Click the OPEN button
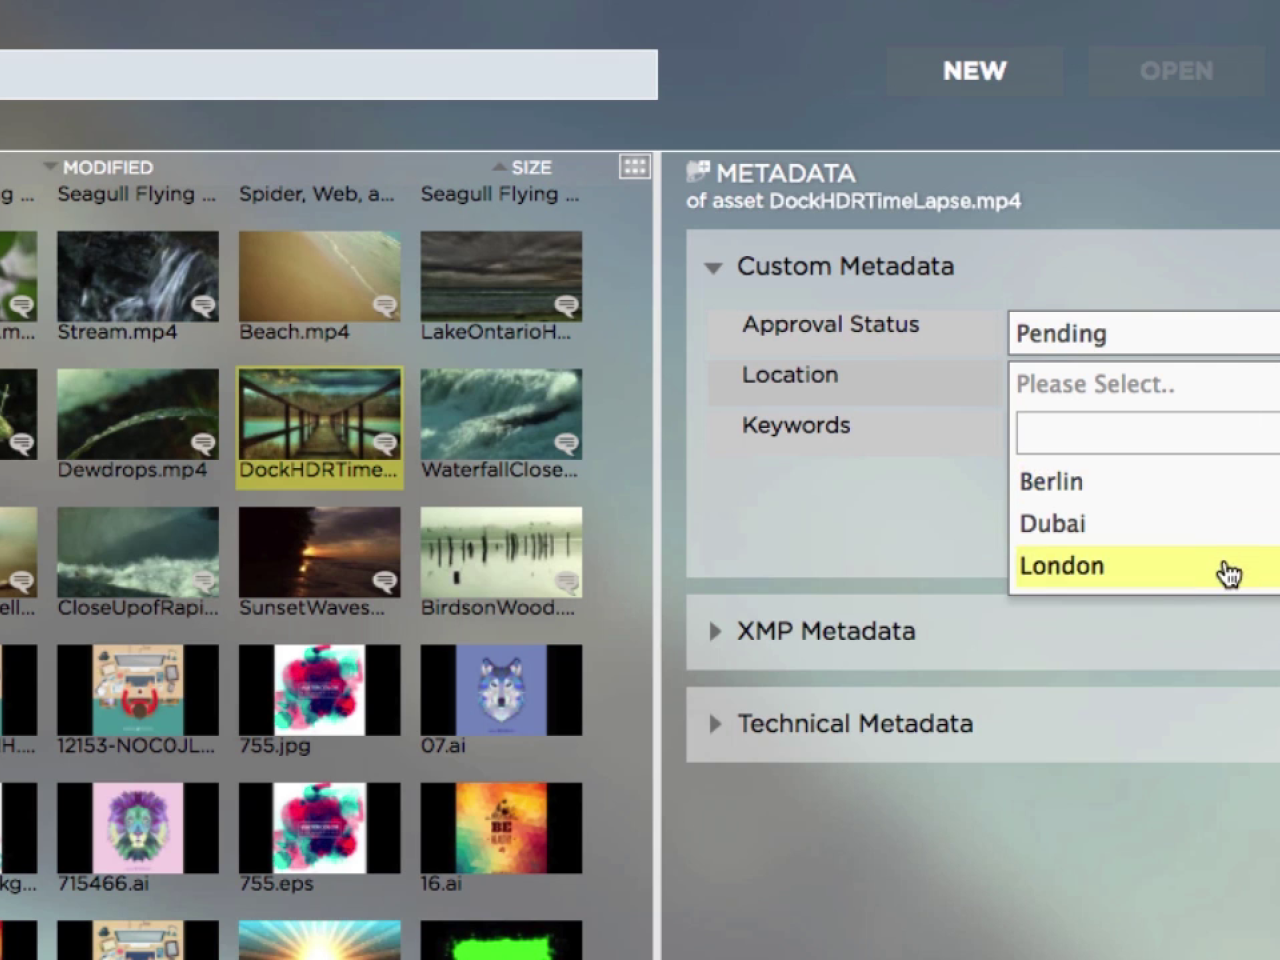Image resolution: width=1280 pixels, height=960 pixels. (x=1176, y=71)
